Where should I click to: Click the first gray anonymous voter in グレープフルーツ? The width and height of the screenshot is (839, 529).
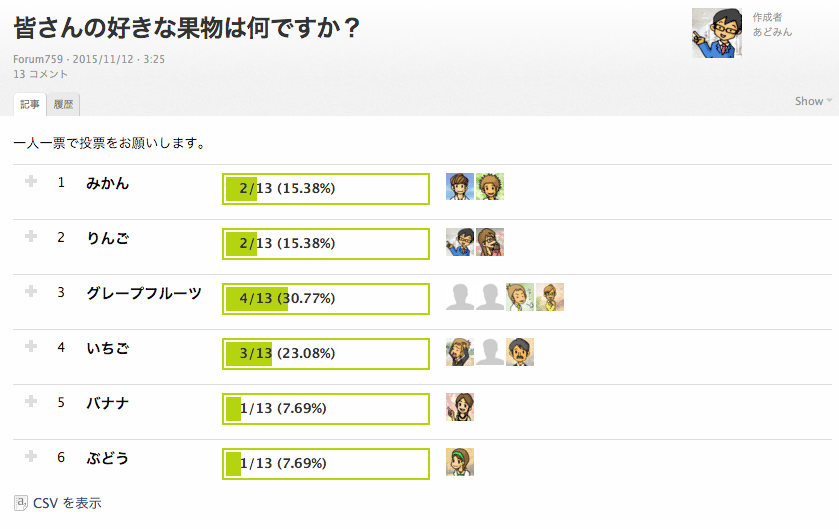coord(460,297)
